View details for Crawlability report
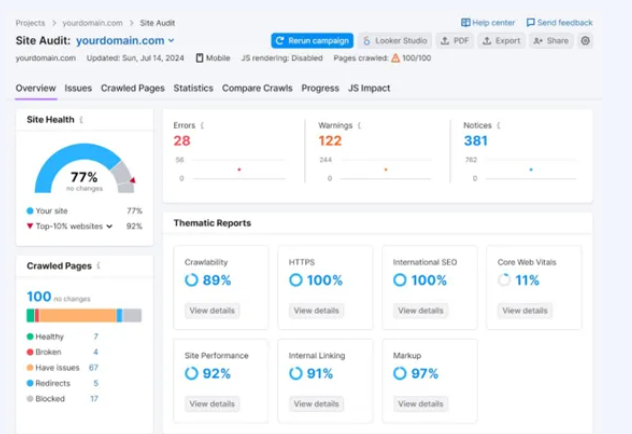632x434 pixels. point(212,311)
